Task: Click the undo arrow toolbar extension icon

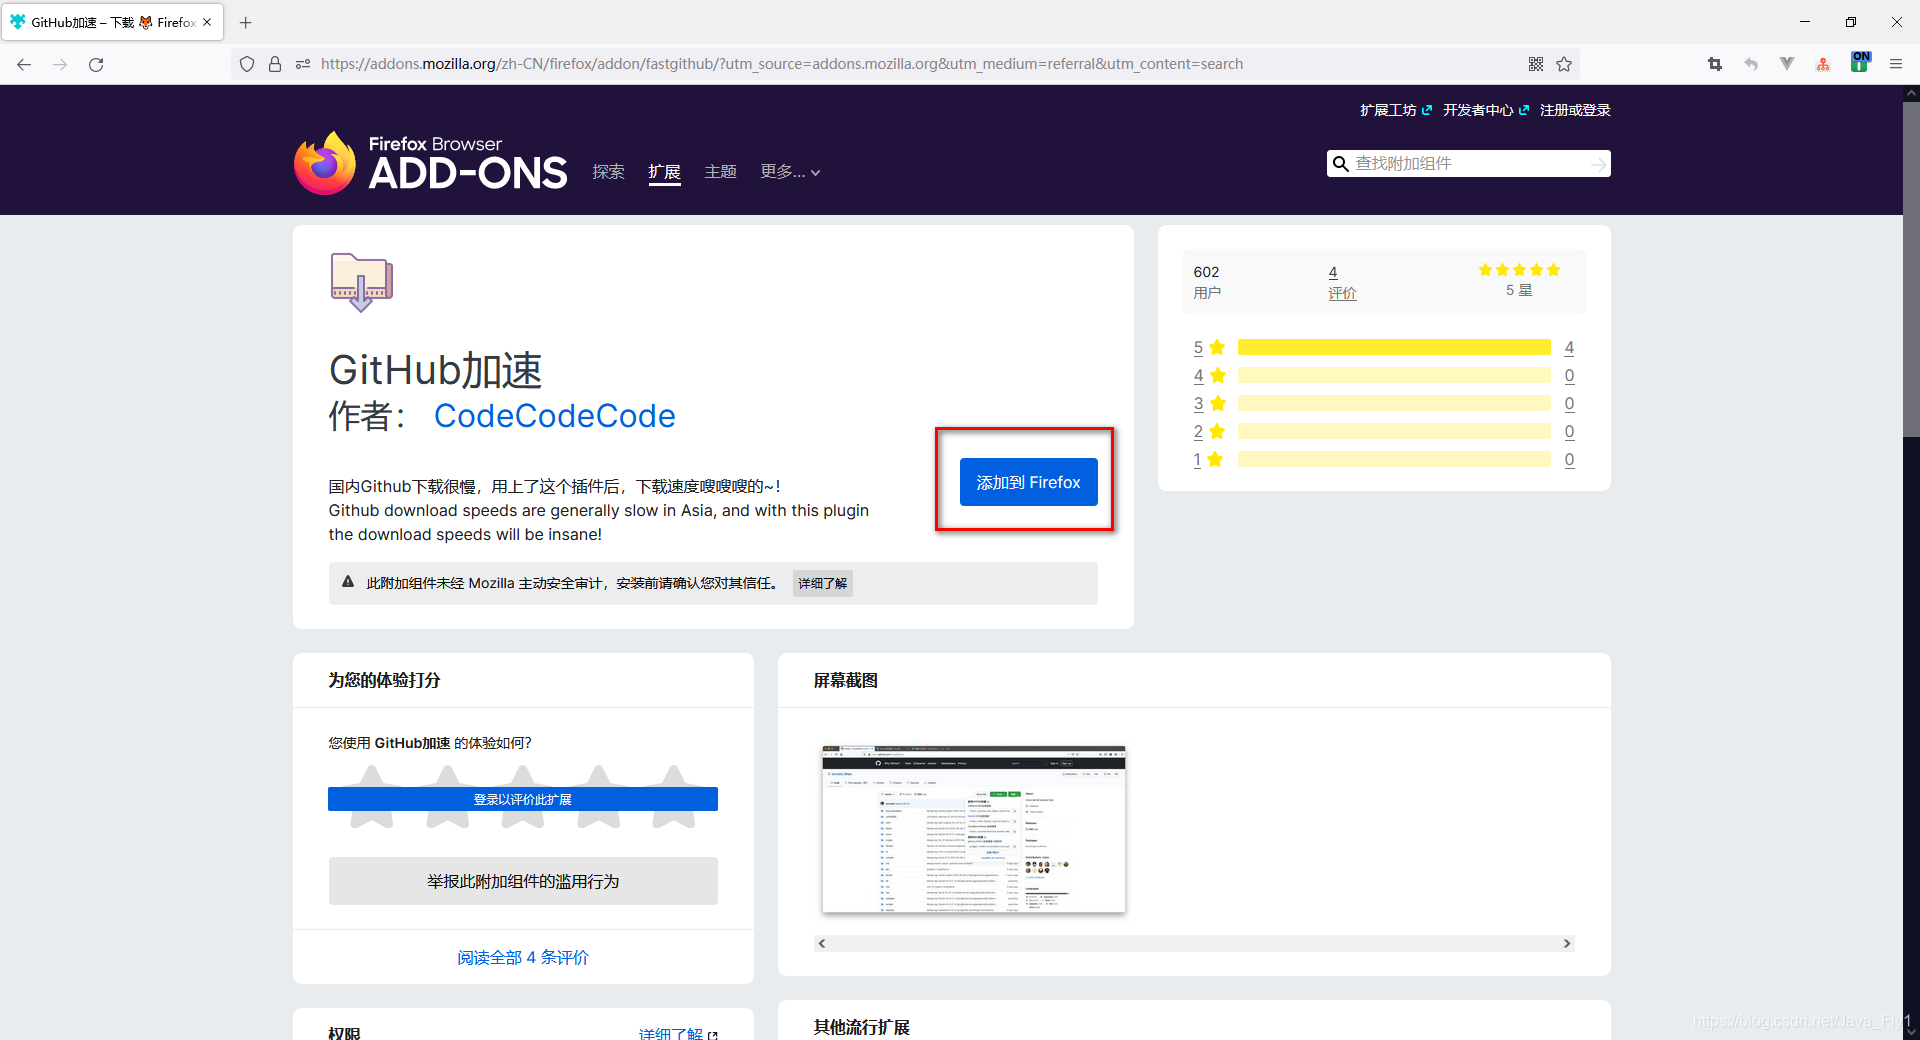Action: (1751, 64)
